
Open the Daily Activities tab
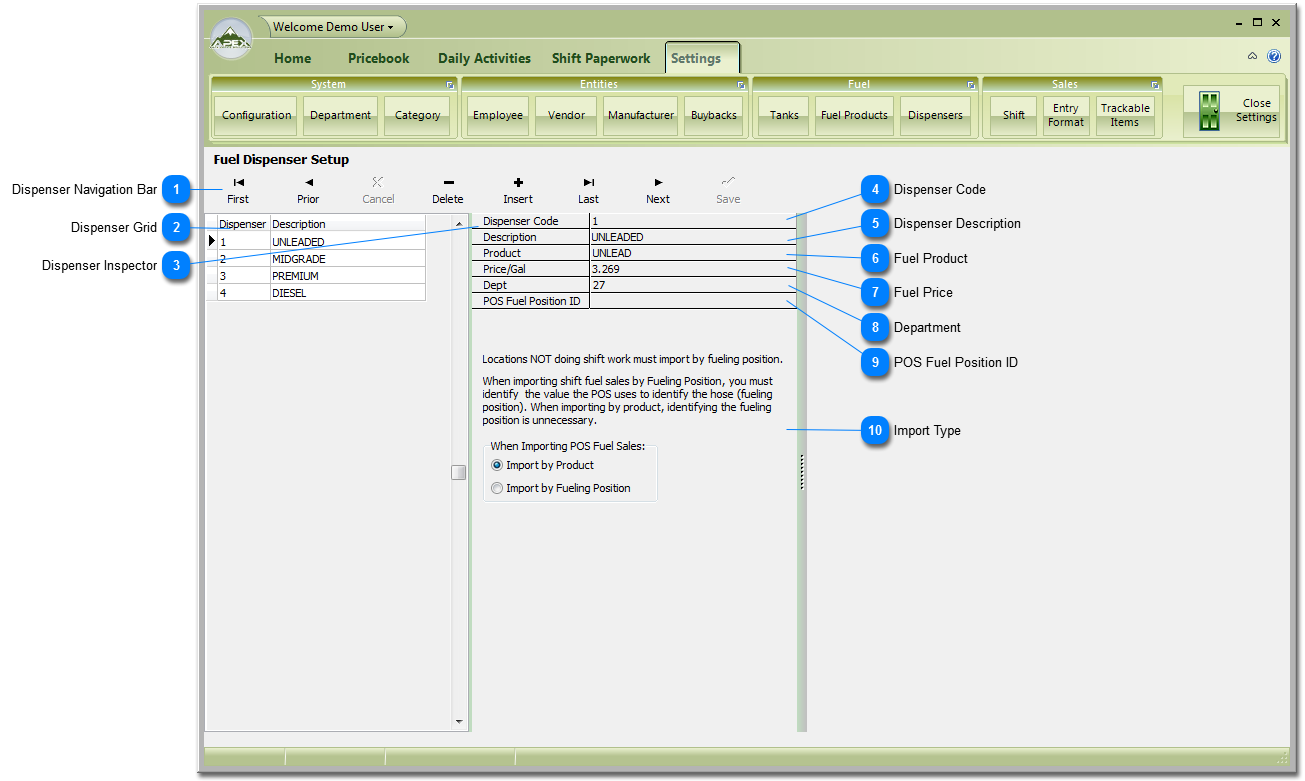(484, 59)
